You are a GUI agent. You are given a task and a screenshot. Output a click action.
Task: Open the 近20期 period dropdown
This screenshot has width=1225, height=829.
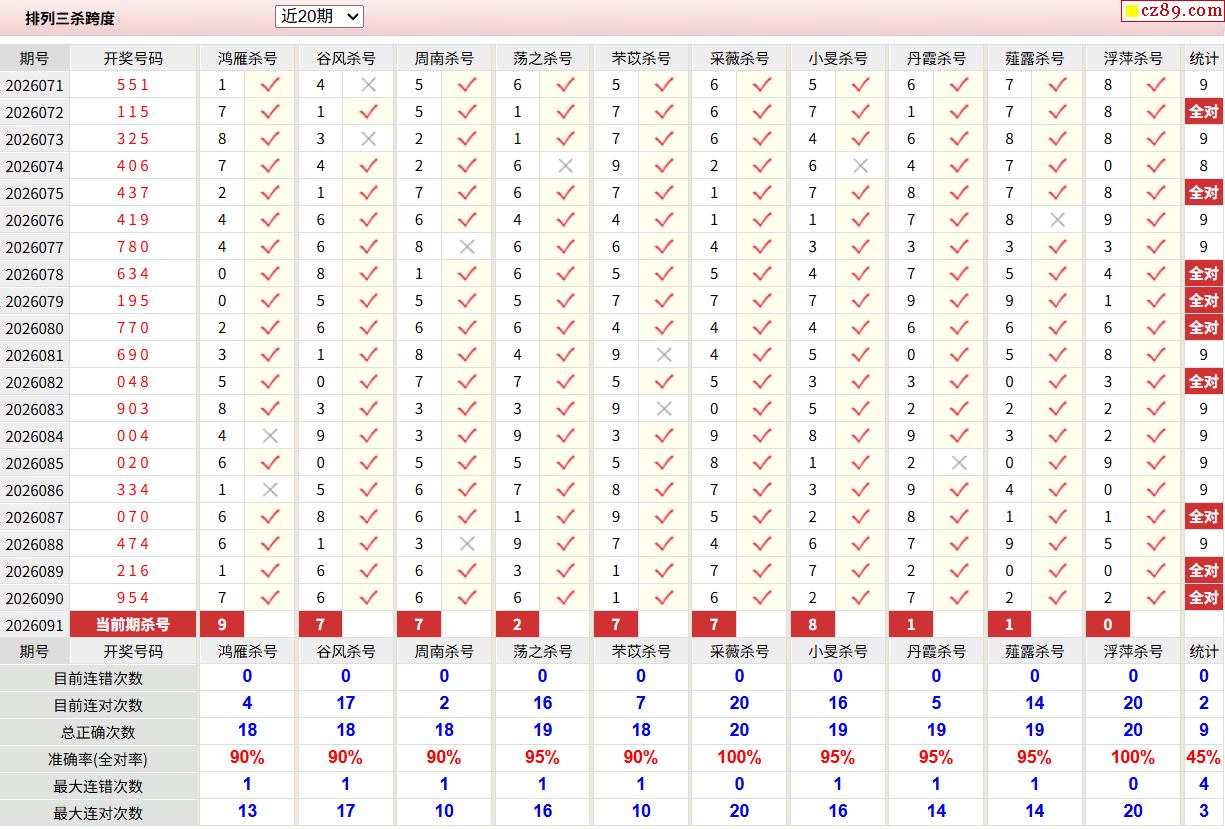(319, 16)
